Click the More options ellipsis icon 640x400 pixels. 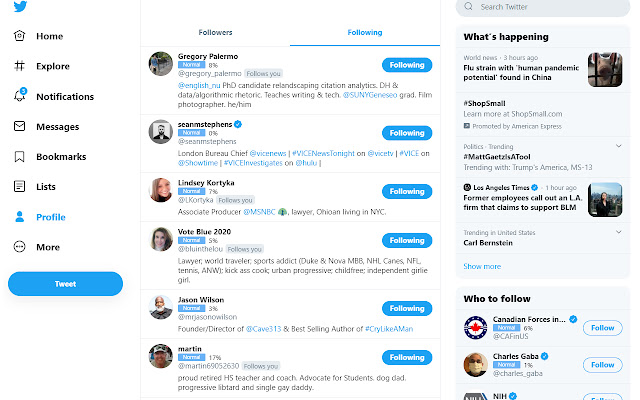(20, 247)
